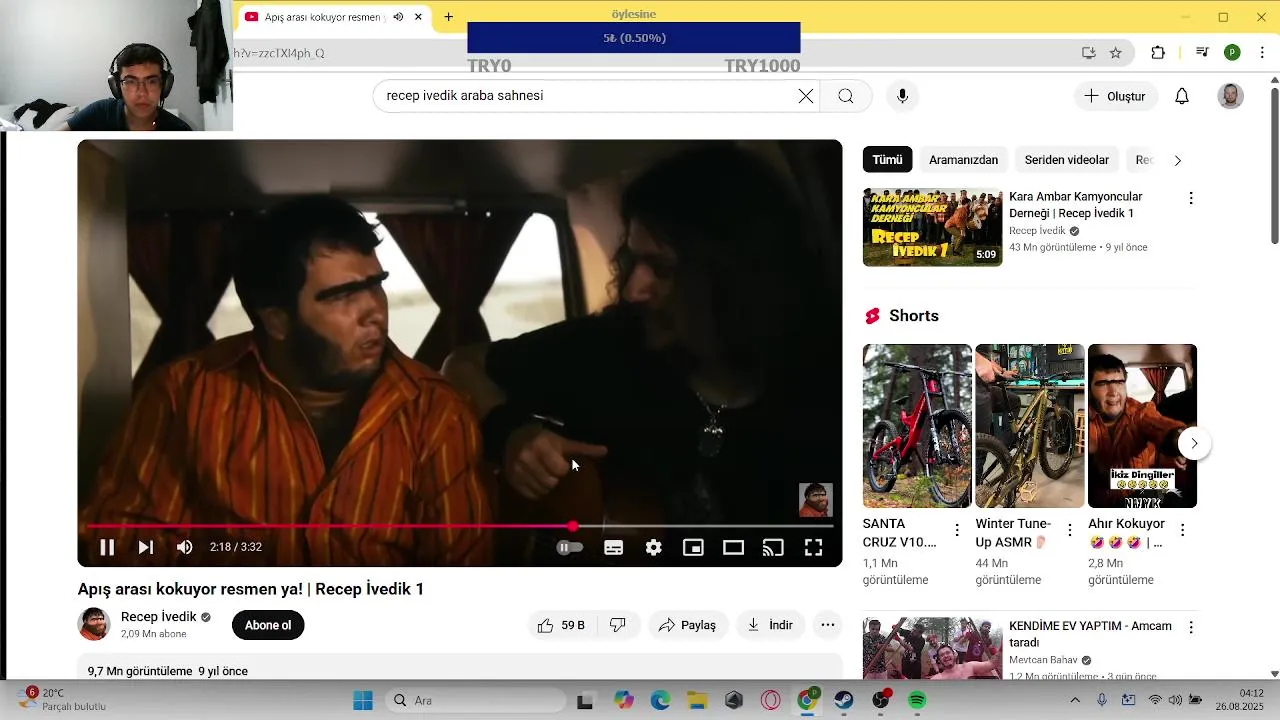
Task: Open Recep İvedik channel name link
Action: point(158,617)
